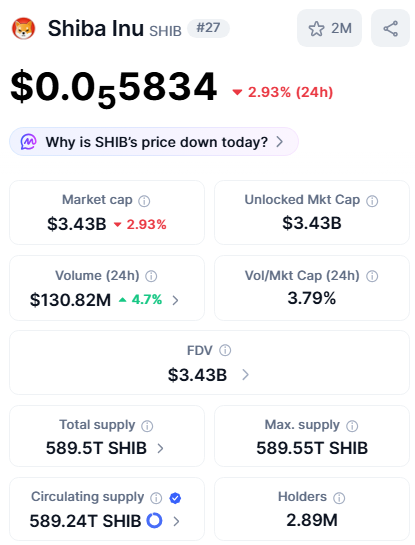Click the Shiba Inu coin logo

(x=23, y=28)
